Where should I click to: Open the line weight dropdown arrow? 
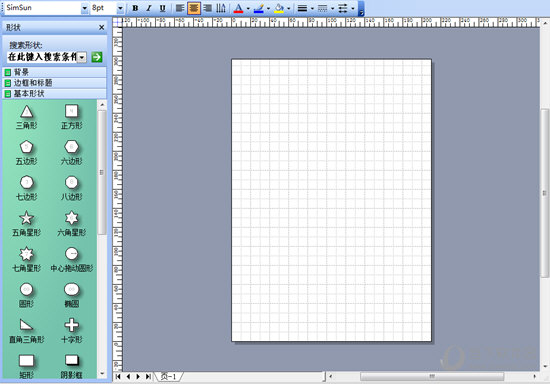coord(312,8)
